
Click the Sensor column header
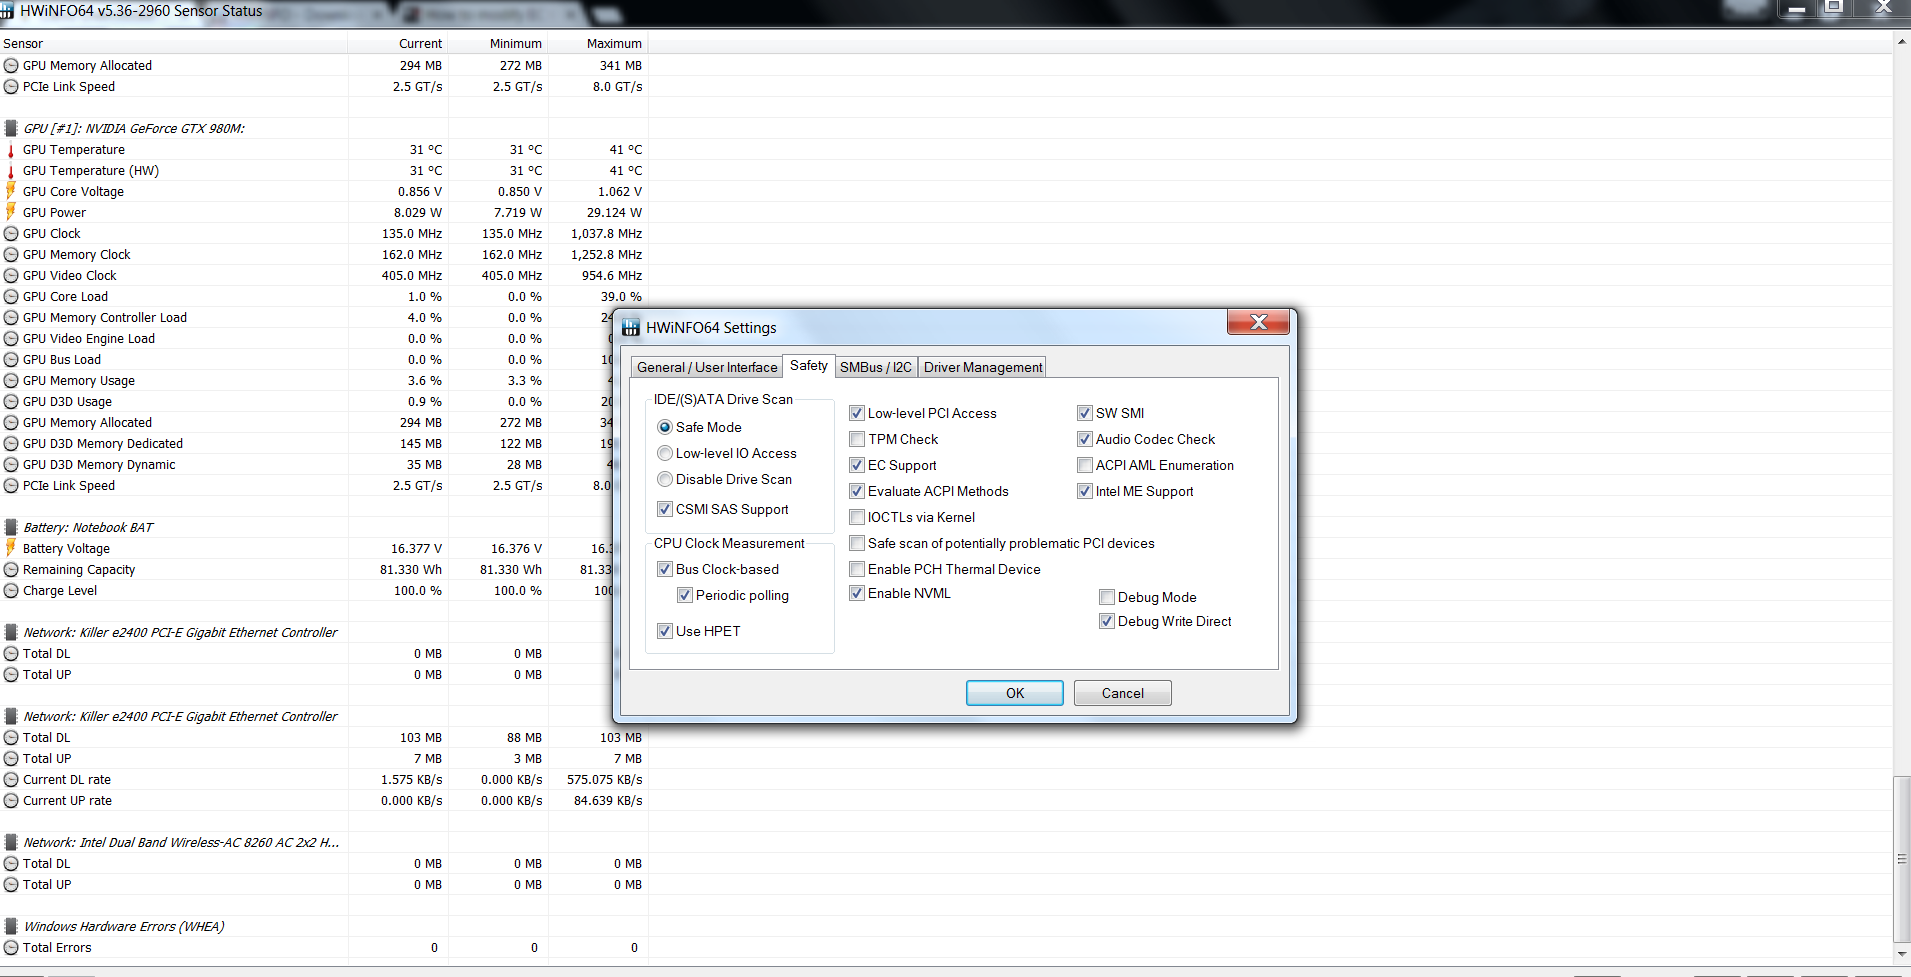pos(174,43)
